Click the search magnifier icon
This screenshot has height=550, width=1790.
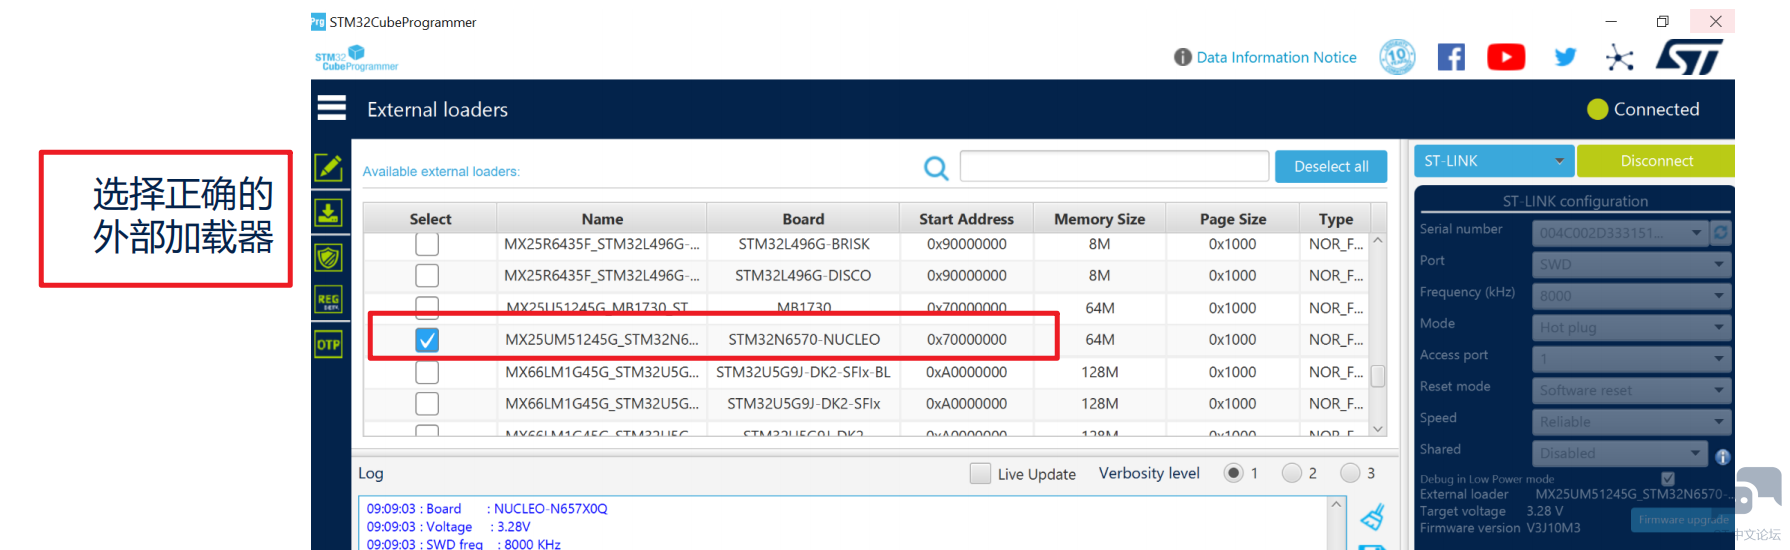coord(936,168)
